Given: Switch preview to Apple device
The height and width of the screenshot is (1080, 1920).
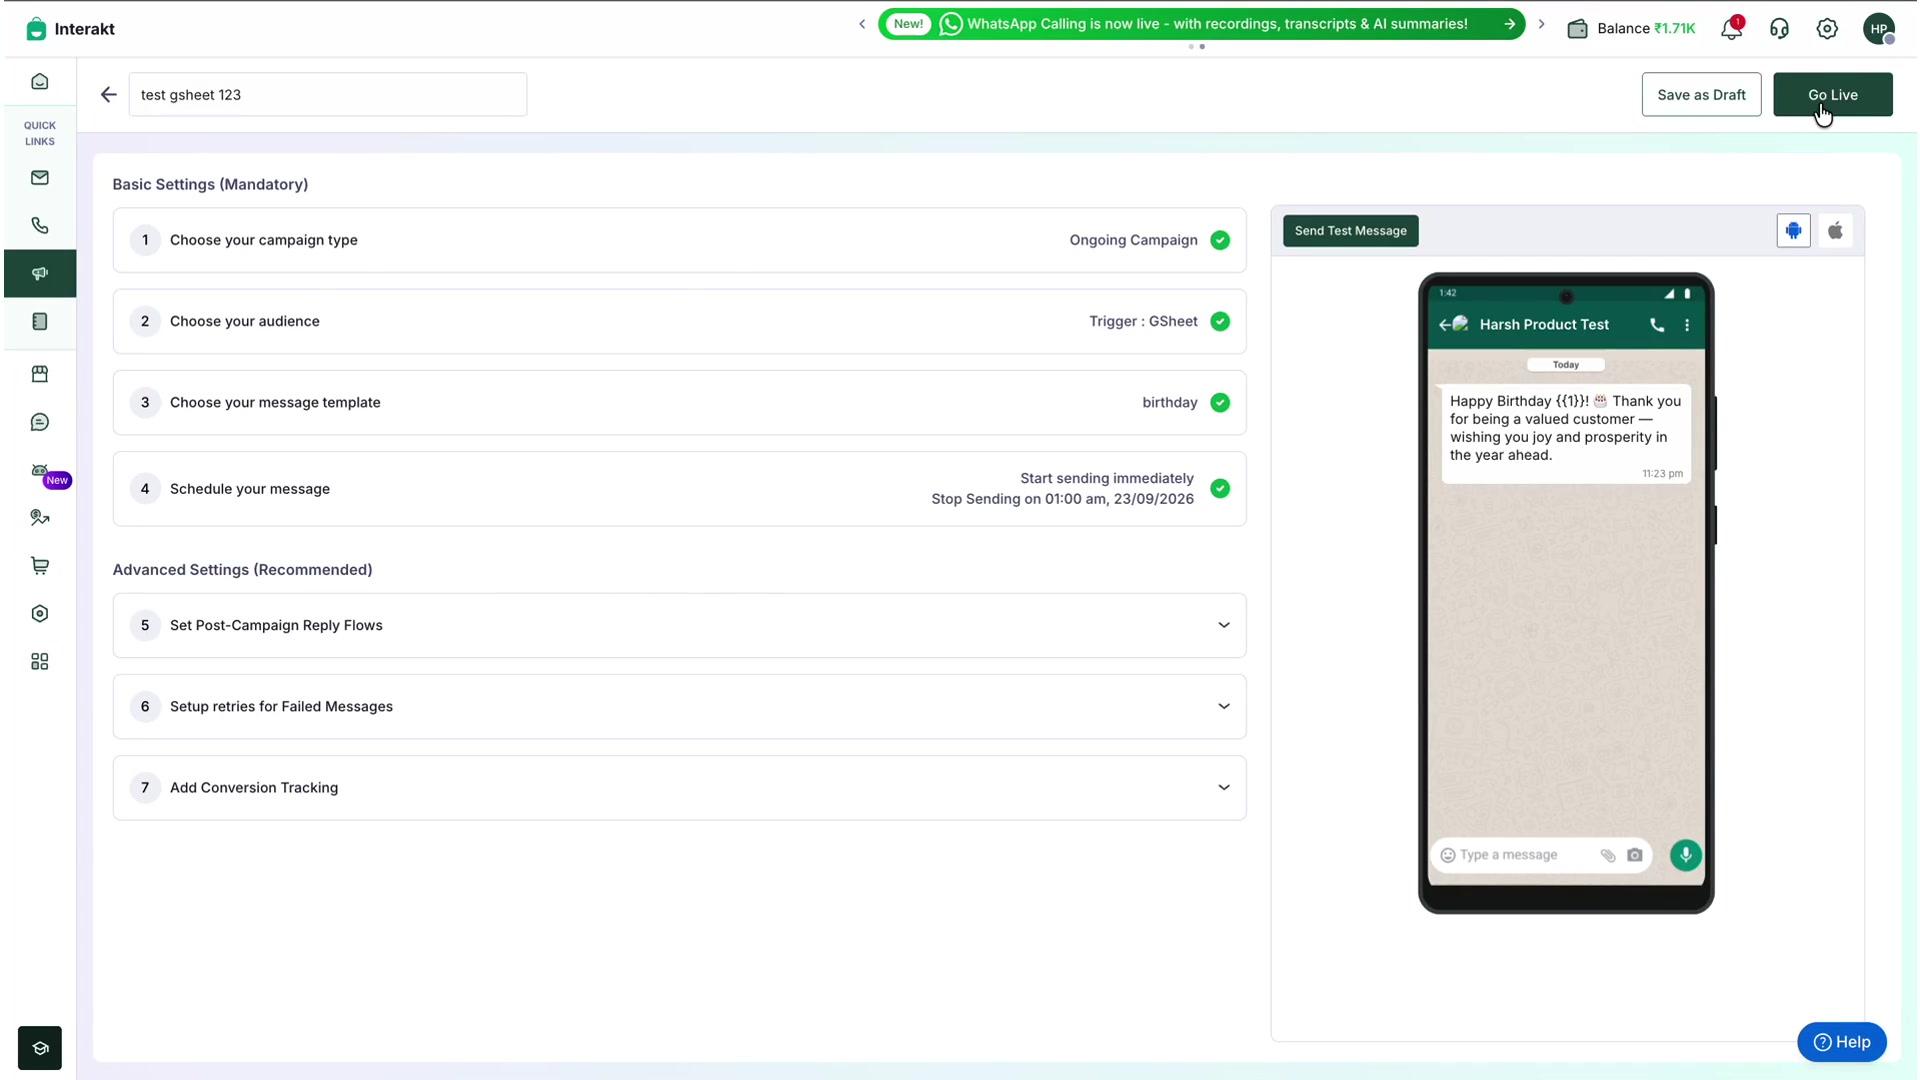Looking at the screenshot, I should (x=1835, y=231).
